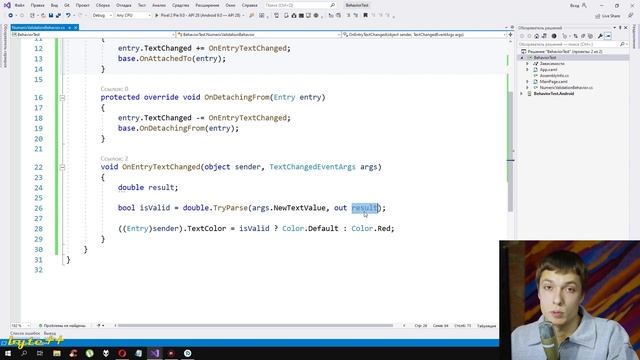This screenshot has width=640, height=360.
Task: Click the Visual Studio taskbar icon
Action: [155, 353]
